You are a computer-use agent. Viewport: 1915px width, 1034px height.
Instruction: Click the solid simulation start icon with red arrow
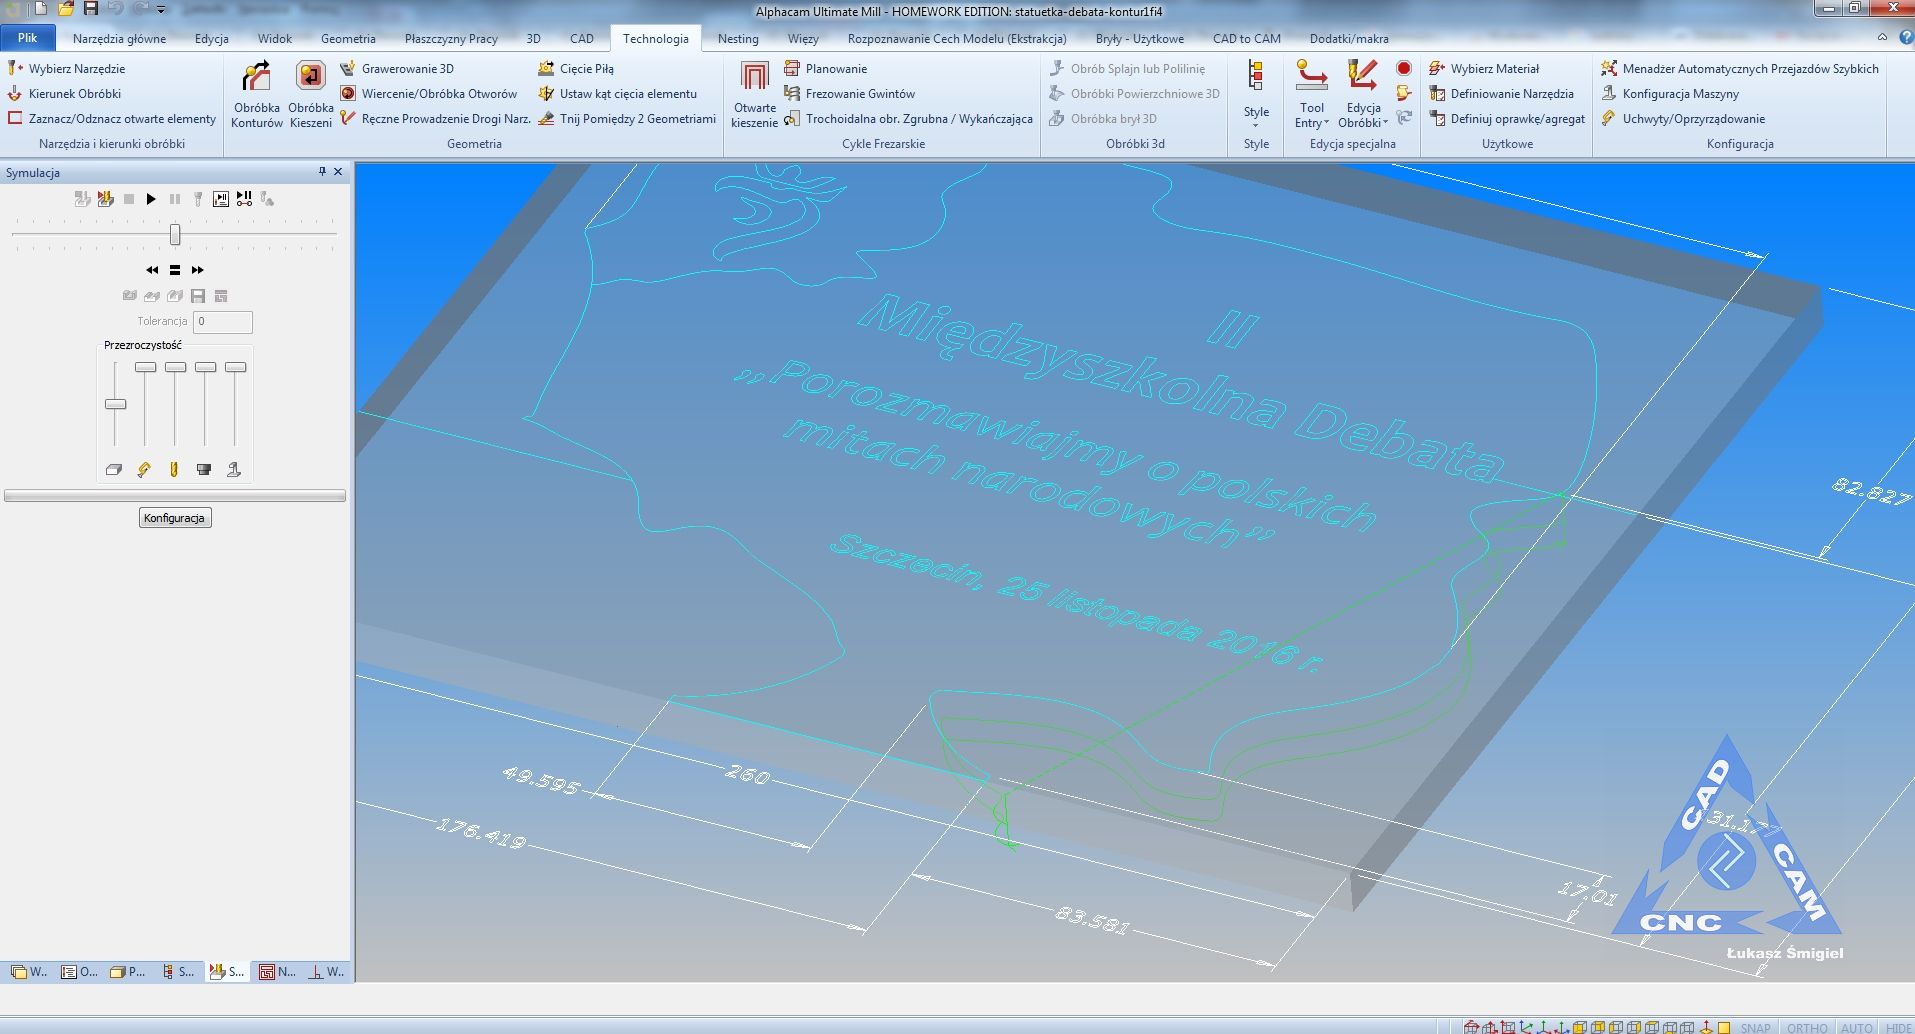click(x=105, y=199)
